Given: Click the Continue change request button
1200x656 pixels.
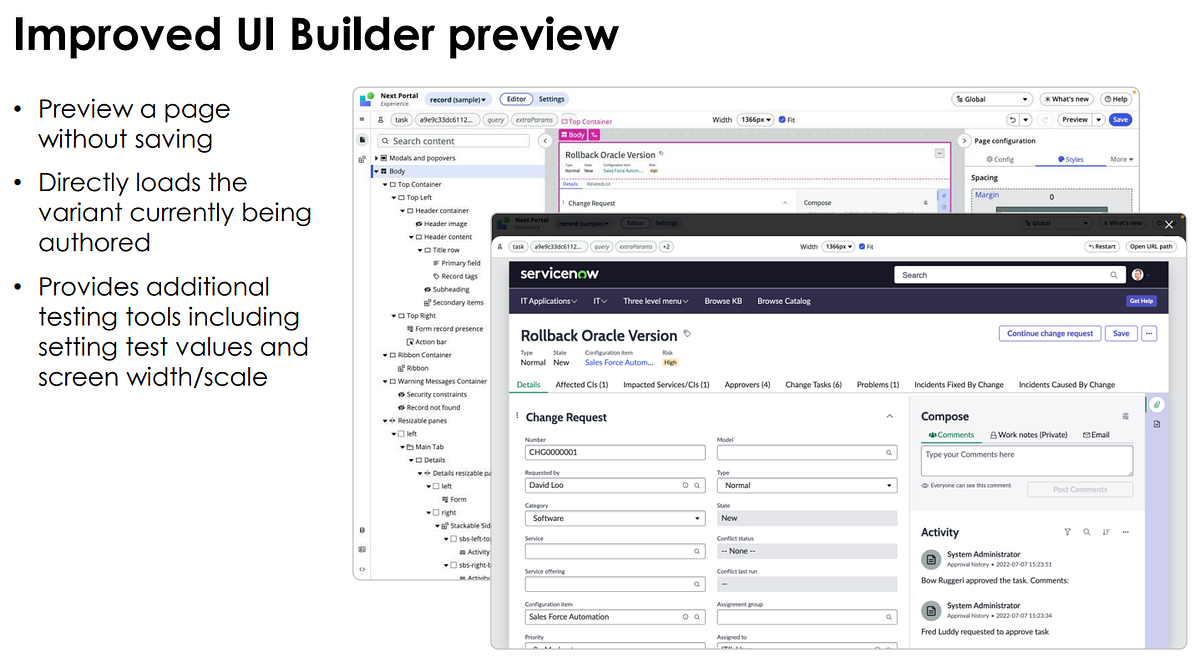Looking at the screenshot, I should (x=1050, y=333).
